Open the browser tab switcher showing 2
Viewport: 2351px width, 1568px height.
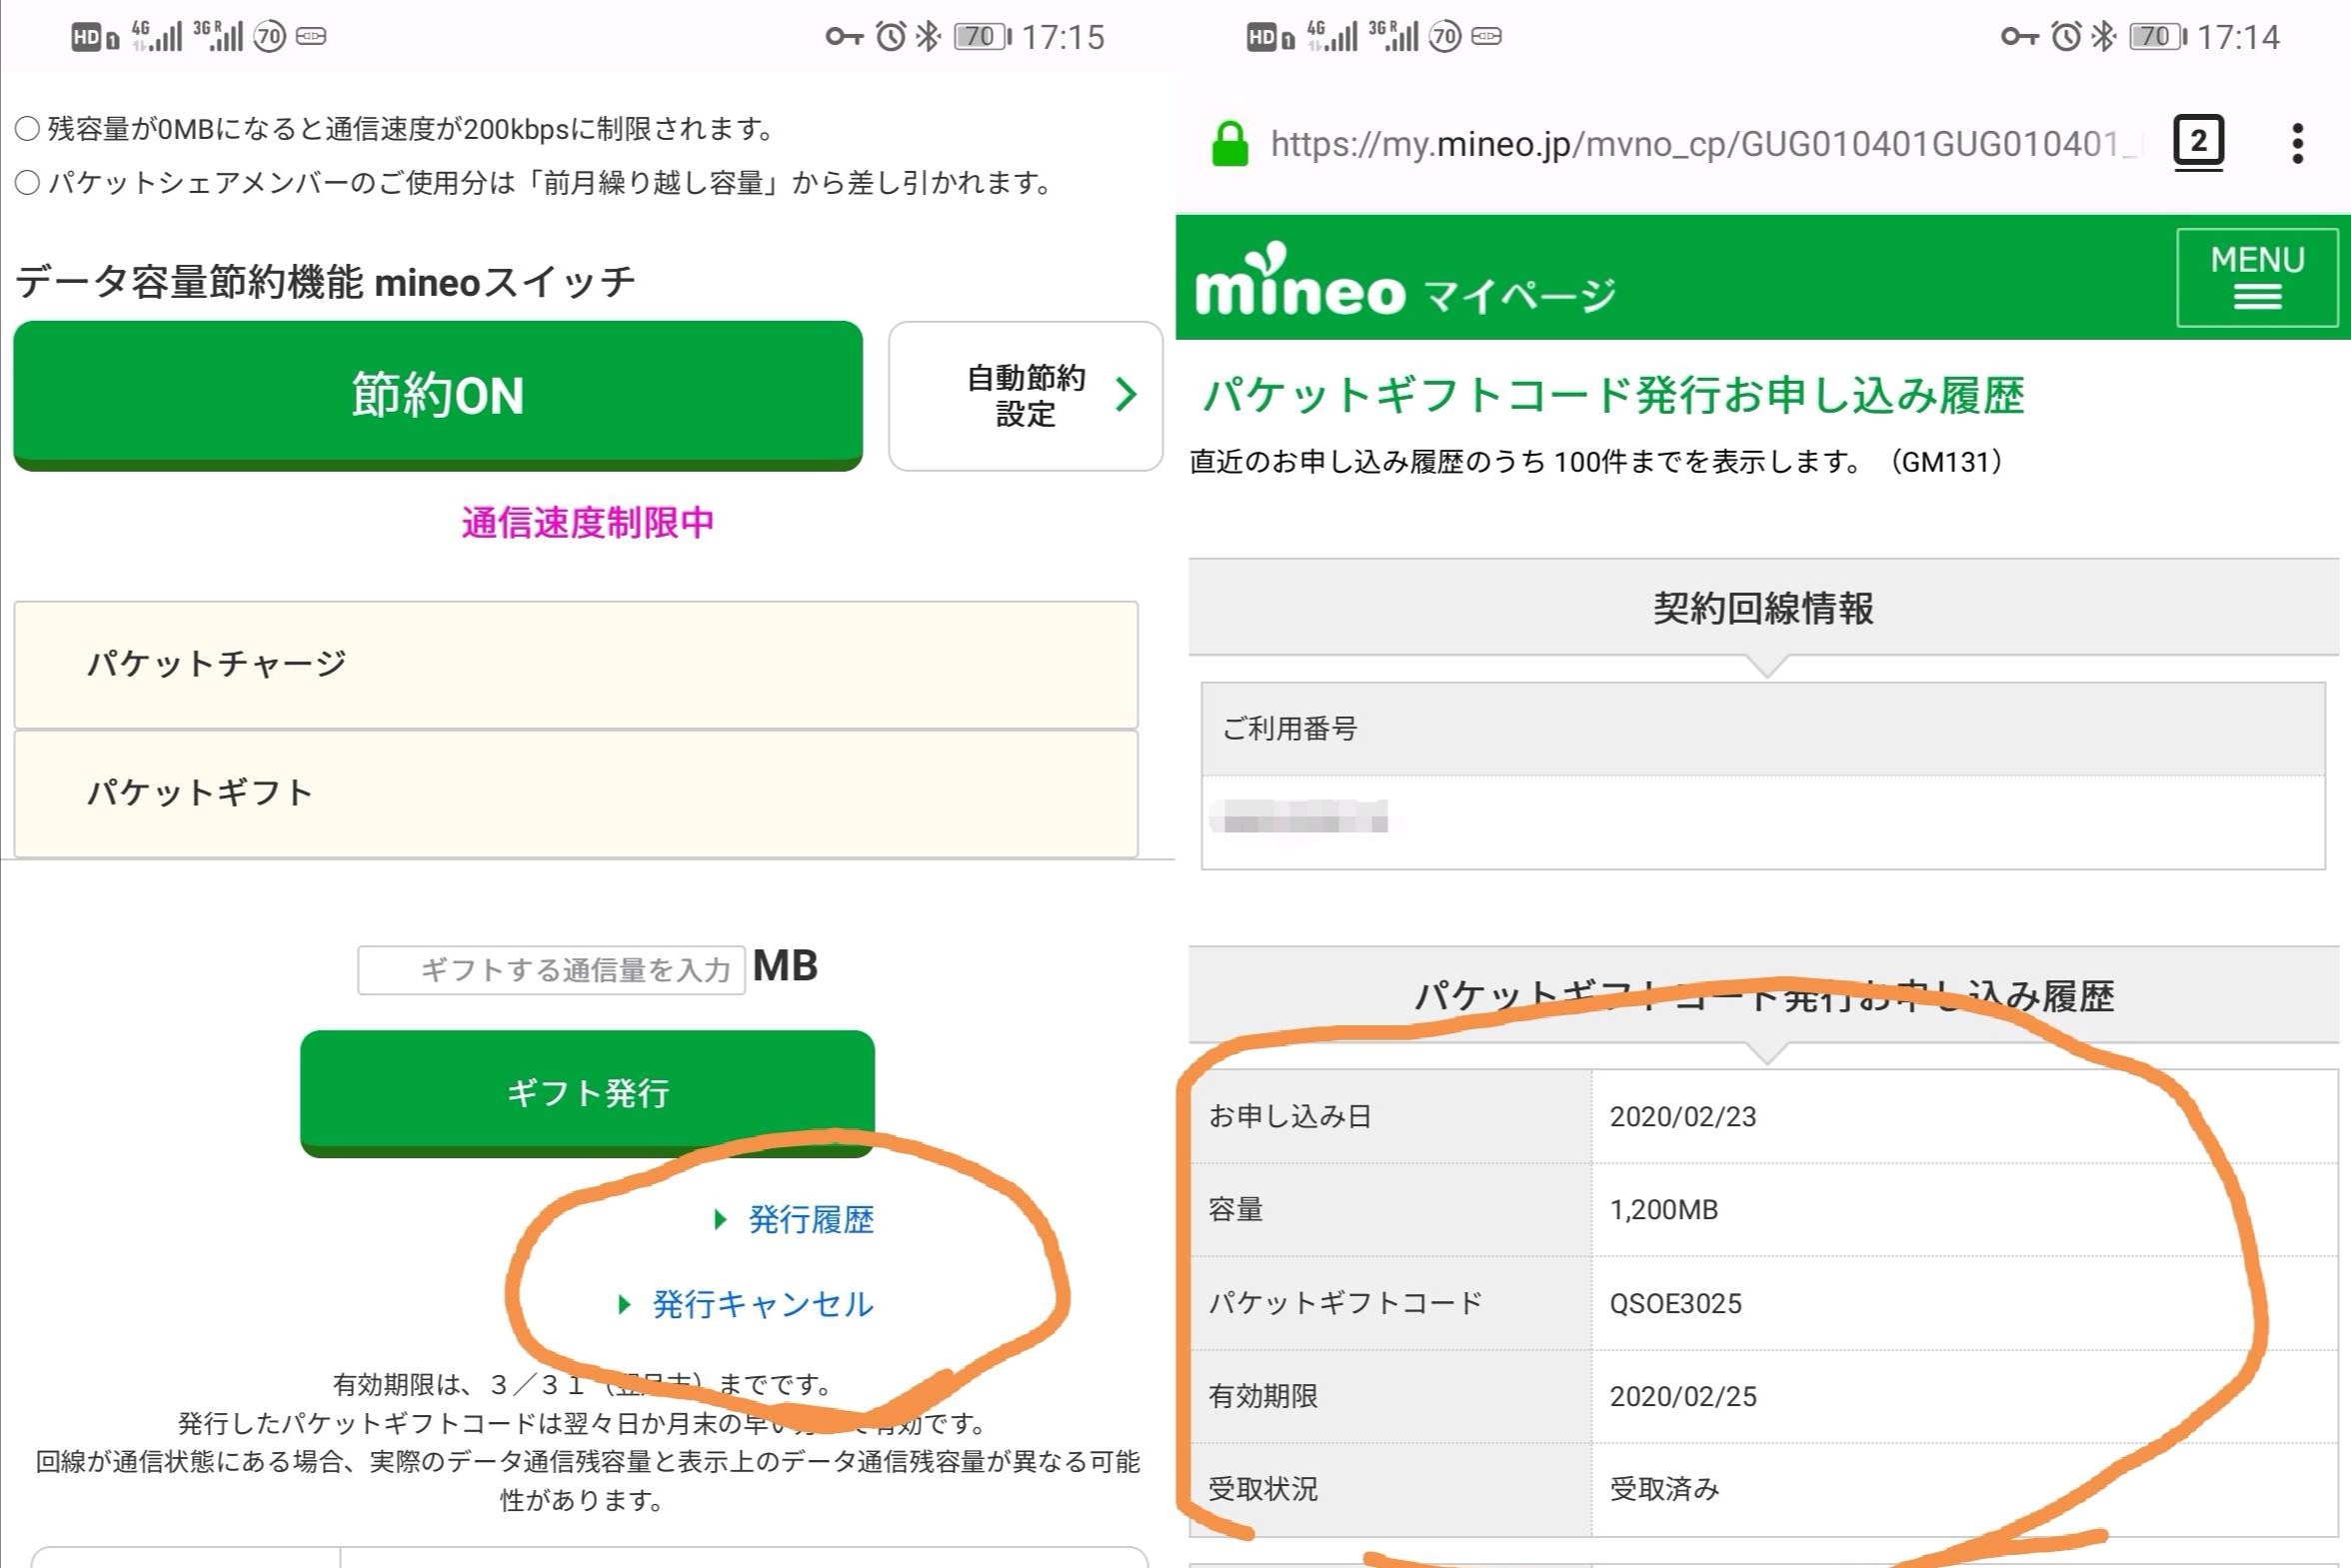[2197, 142]
